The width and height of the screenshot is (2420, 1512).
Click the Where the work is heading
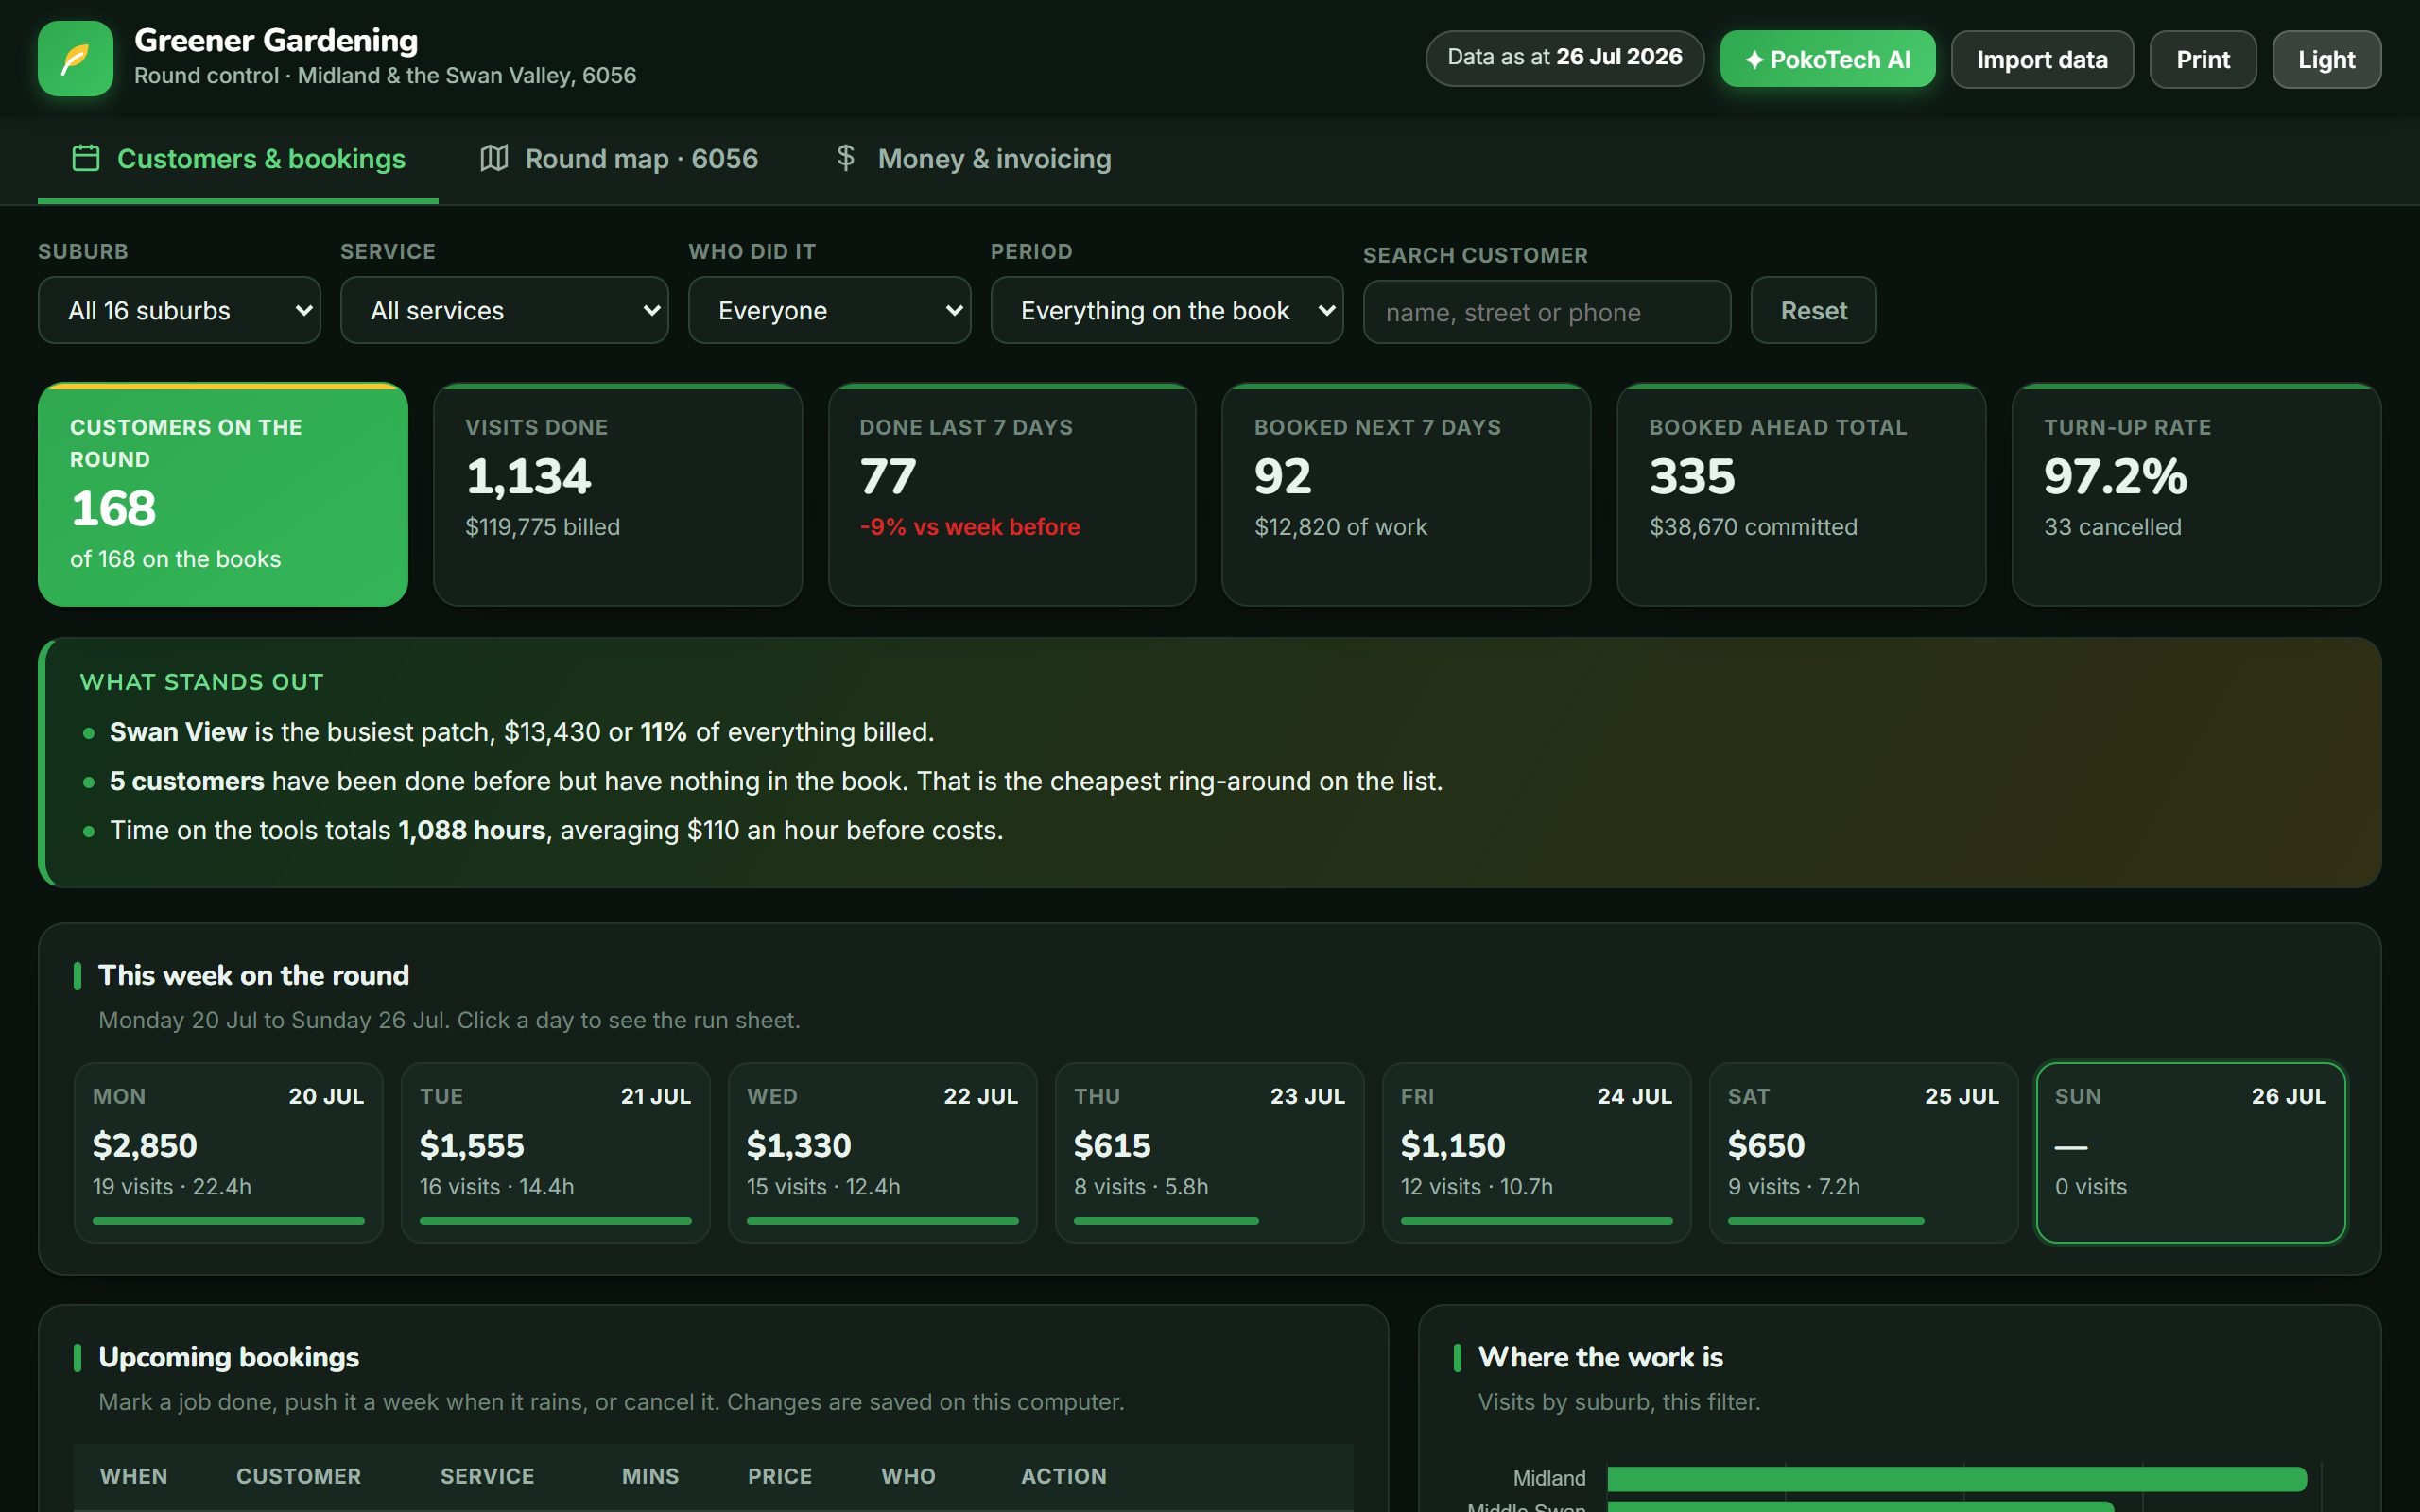click(x=1600, y=1357)
